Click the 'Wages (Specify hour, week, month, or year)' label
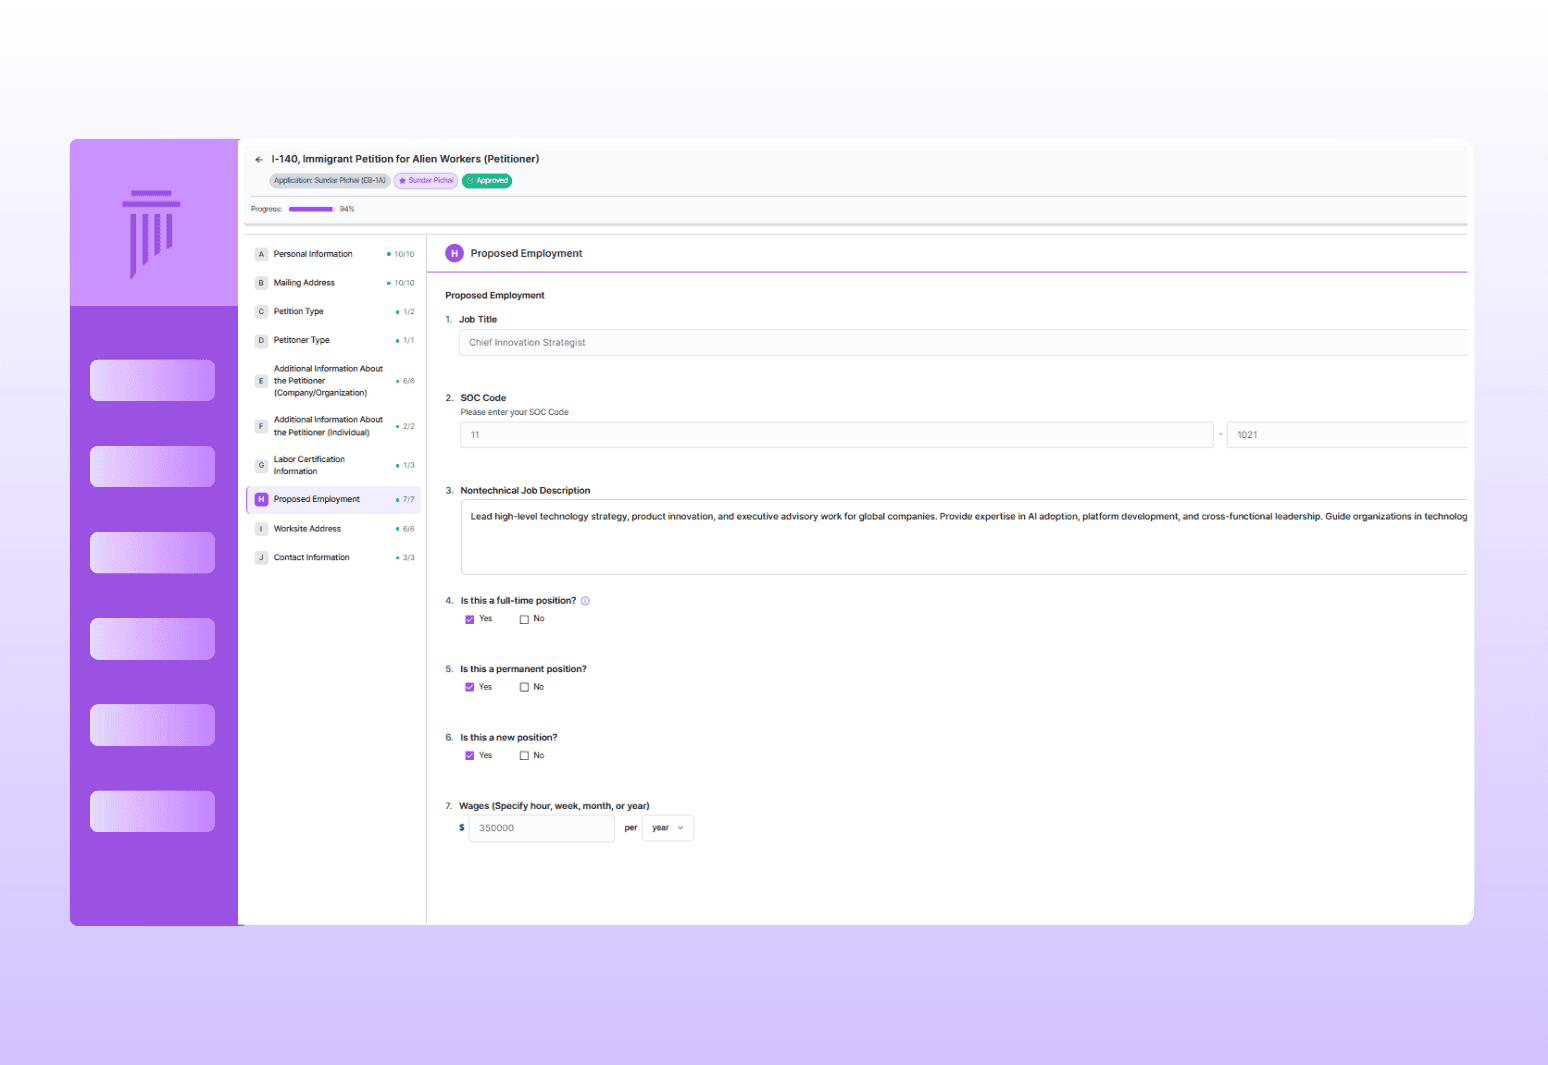This screenshot has height=1065, width=1548. tap(554, 806)
